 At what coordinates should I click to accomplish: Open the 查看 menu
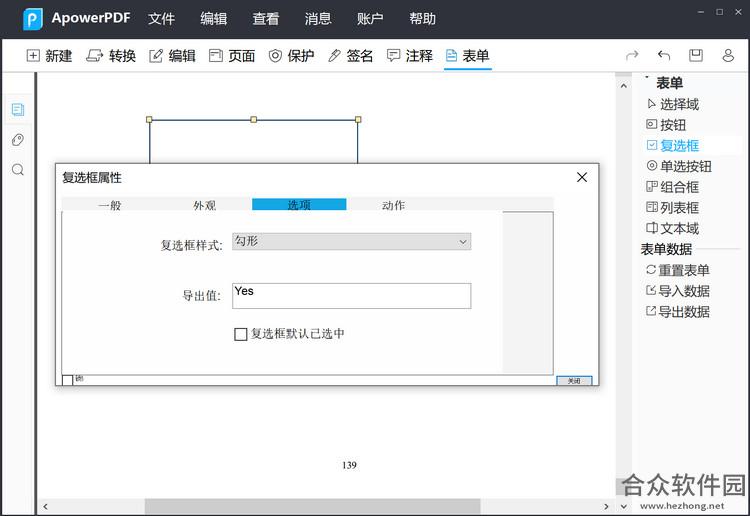[x=265, y=19]
